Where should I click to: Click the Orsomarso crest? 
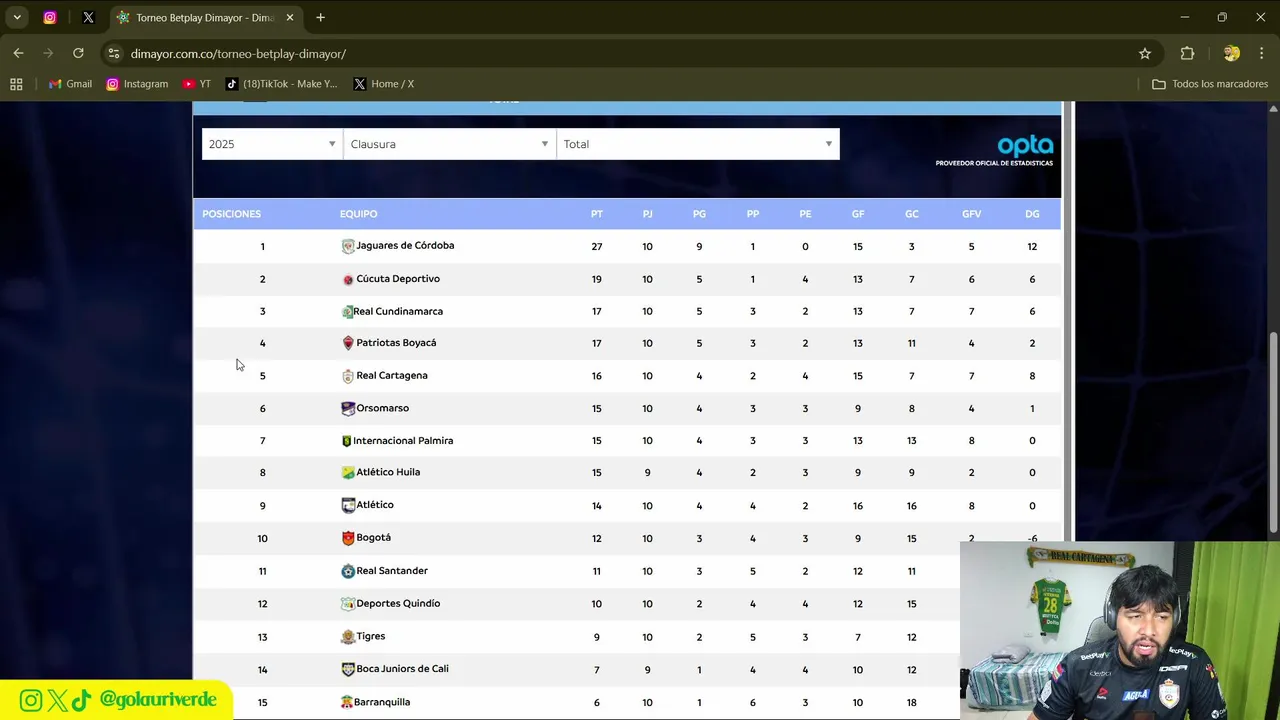click(x=348, y=408)
